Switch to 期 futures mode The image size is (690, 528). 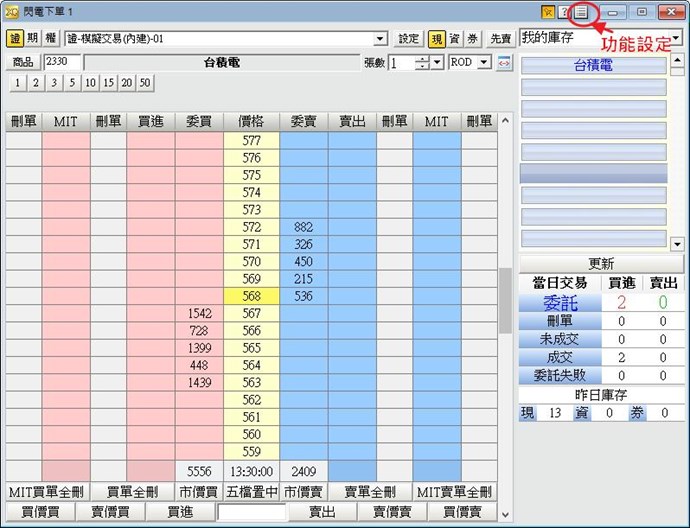click(x=33, y=38)
